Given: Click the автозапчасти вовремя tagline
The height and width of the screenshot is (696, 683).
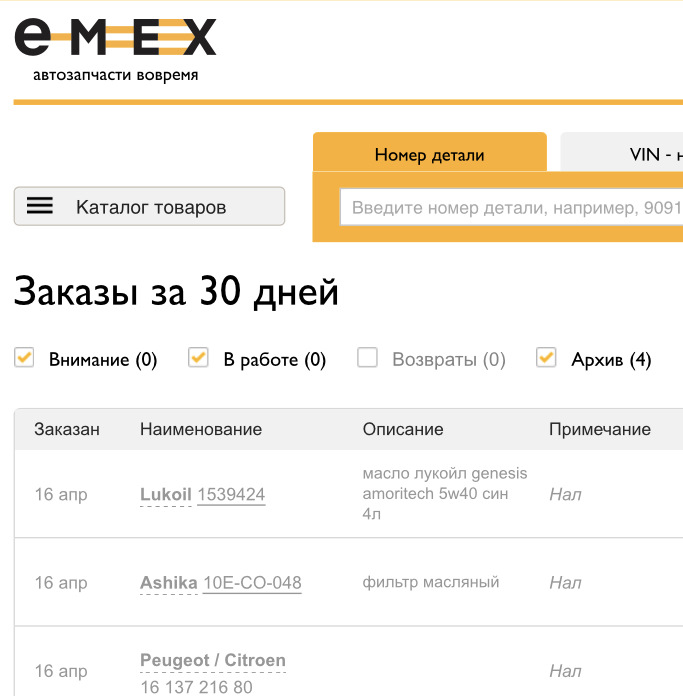Looking at the screenshot, I should click(x=115, y=75).
